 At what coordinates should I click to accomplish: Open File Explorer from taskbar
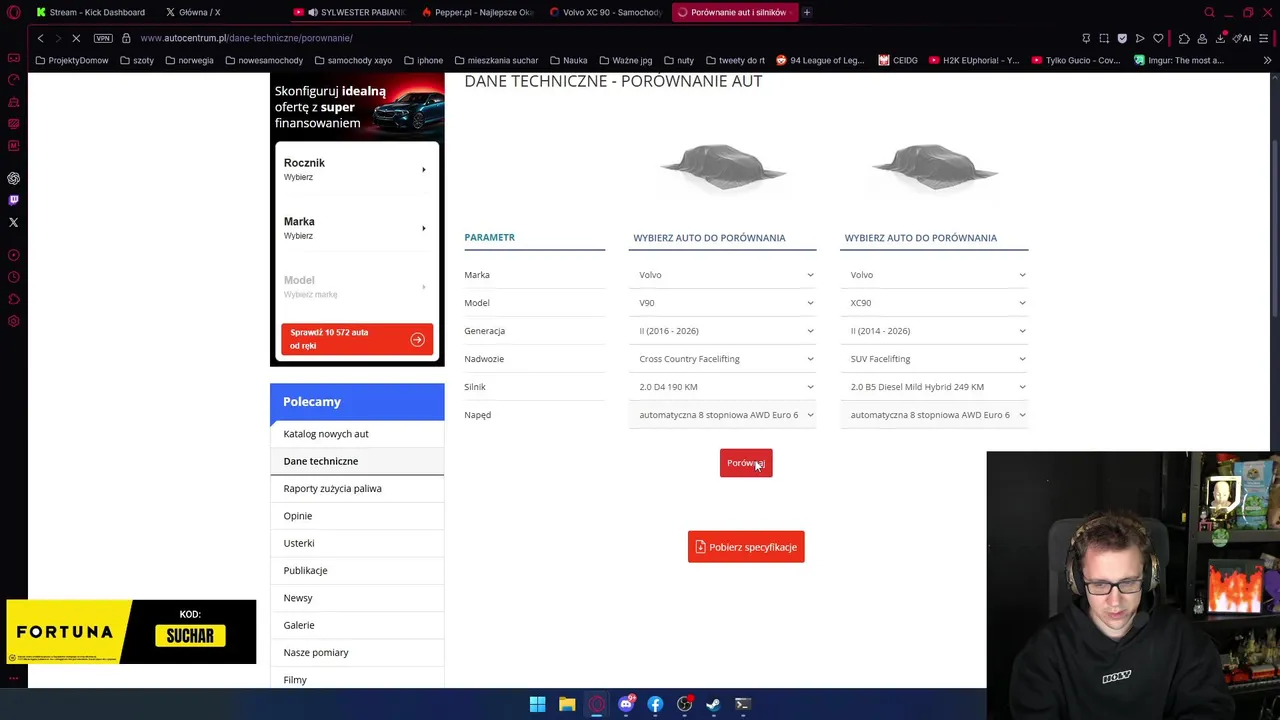567,704
